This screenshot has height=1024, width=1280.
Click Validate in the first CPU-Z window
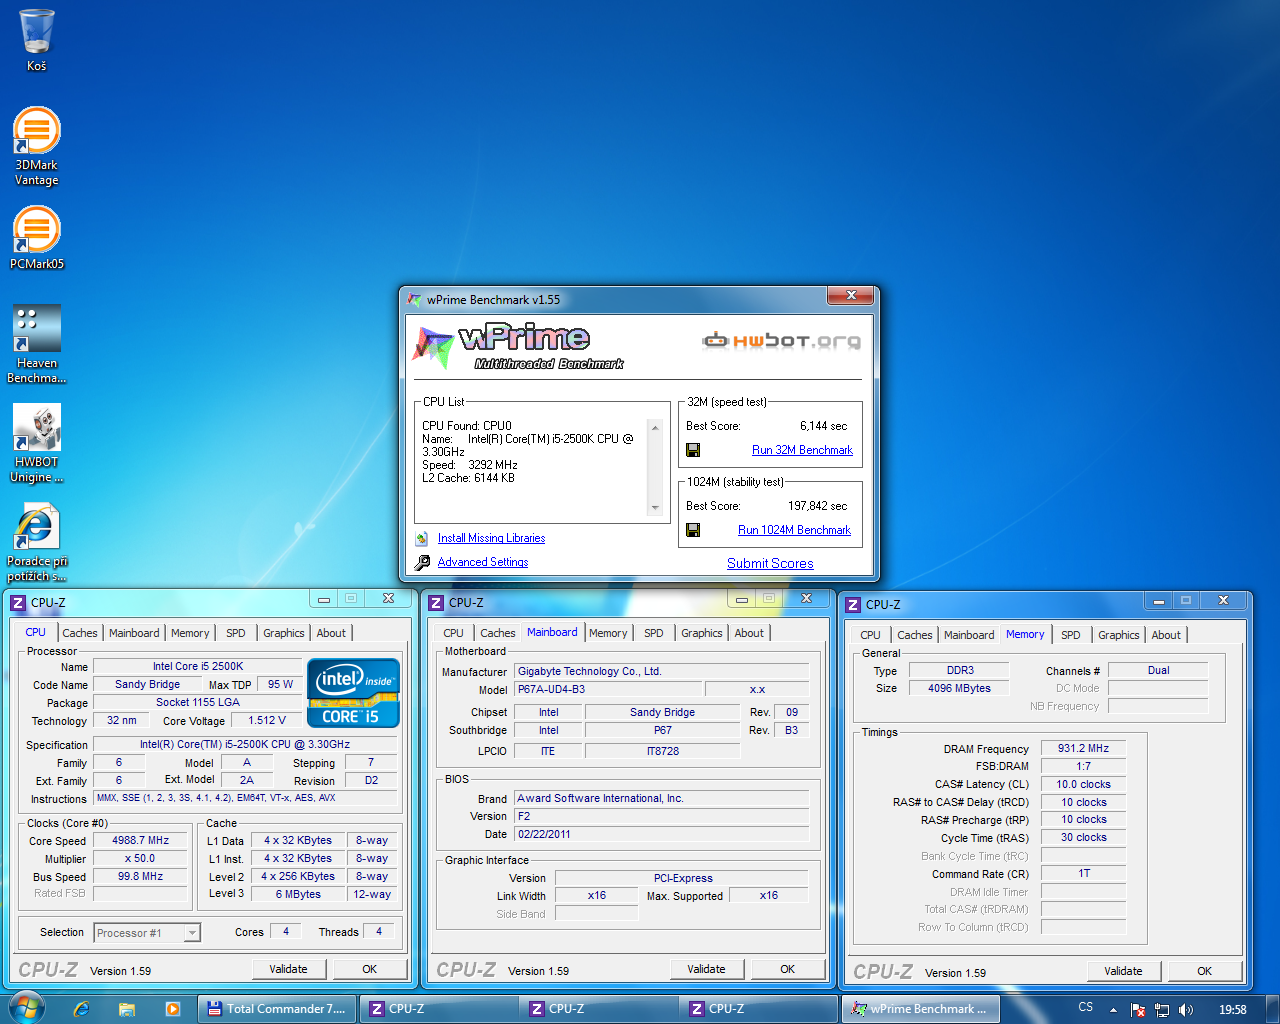point(288,969)
